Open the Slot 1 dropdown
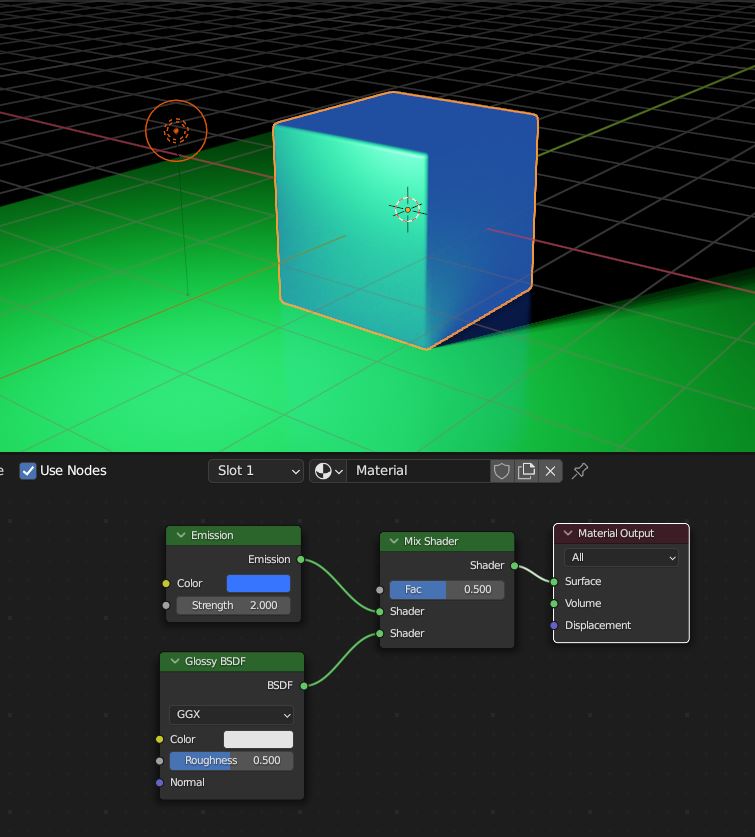The image size is (755, 837). coord(256,471)
